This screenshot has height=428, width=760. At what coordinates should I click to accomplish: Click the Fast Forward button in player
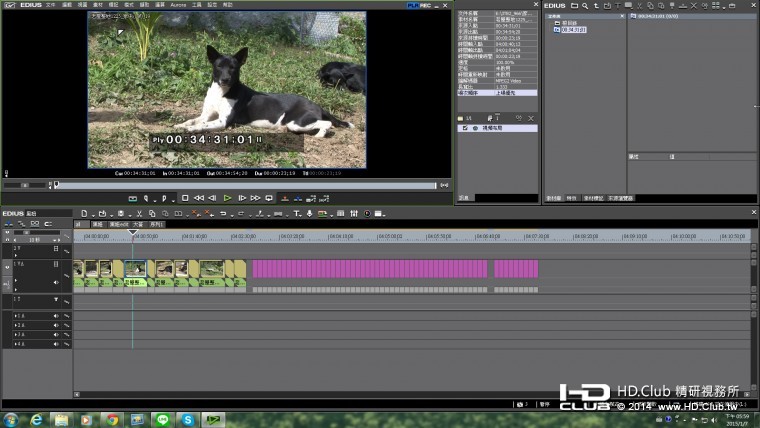[256, 198]
